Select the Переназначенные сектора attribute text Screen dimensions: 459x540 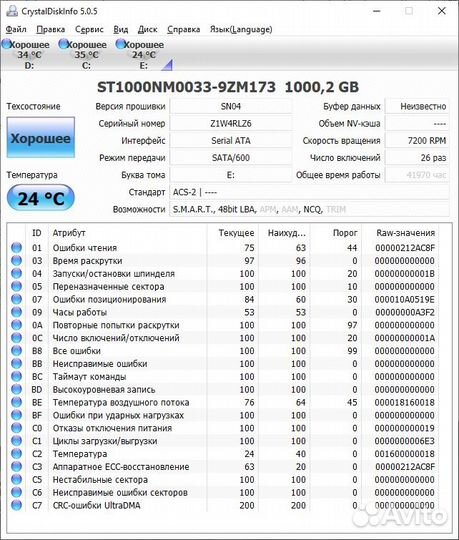[x=108, y=286]
